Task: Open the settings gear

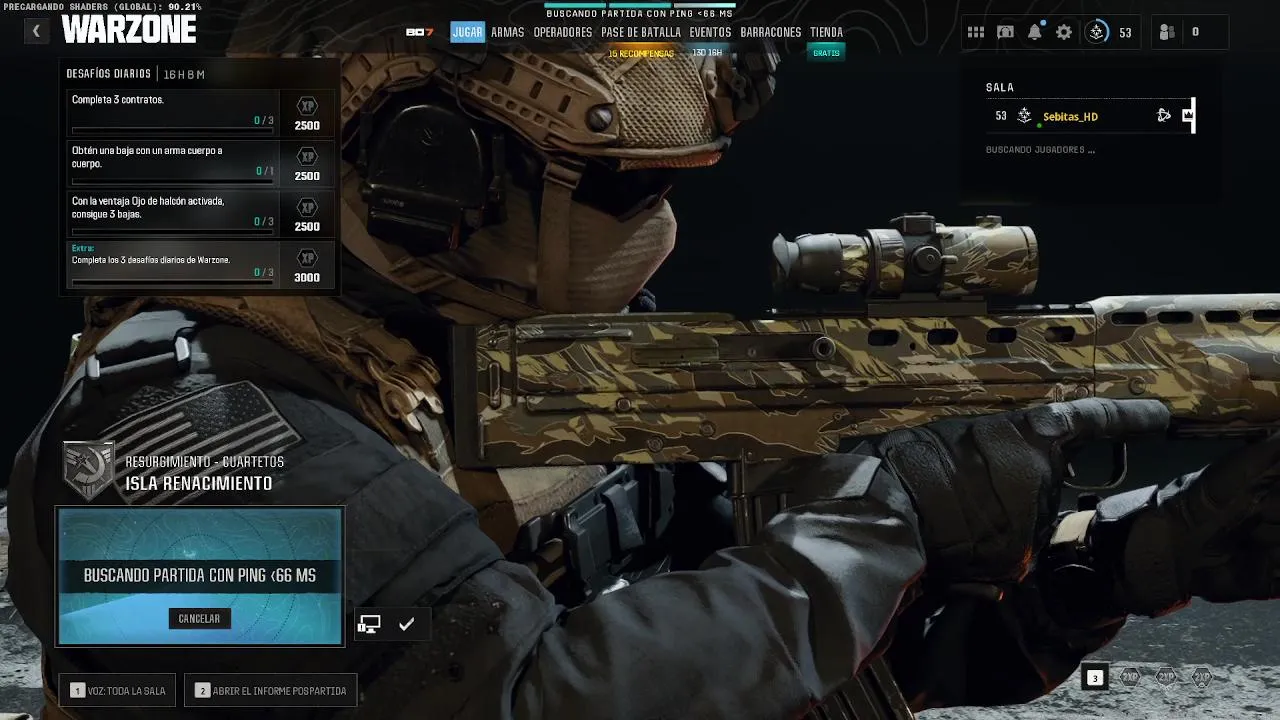Action: [1064, 33]
